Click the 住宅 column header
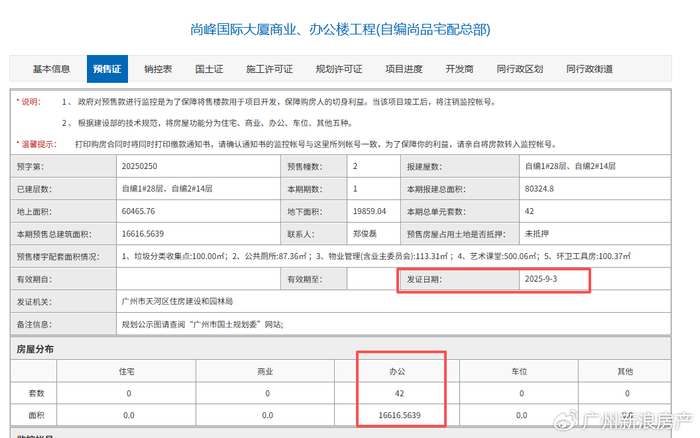The image size is (700, 438). click(x=127, y=371)
